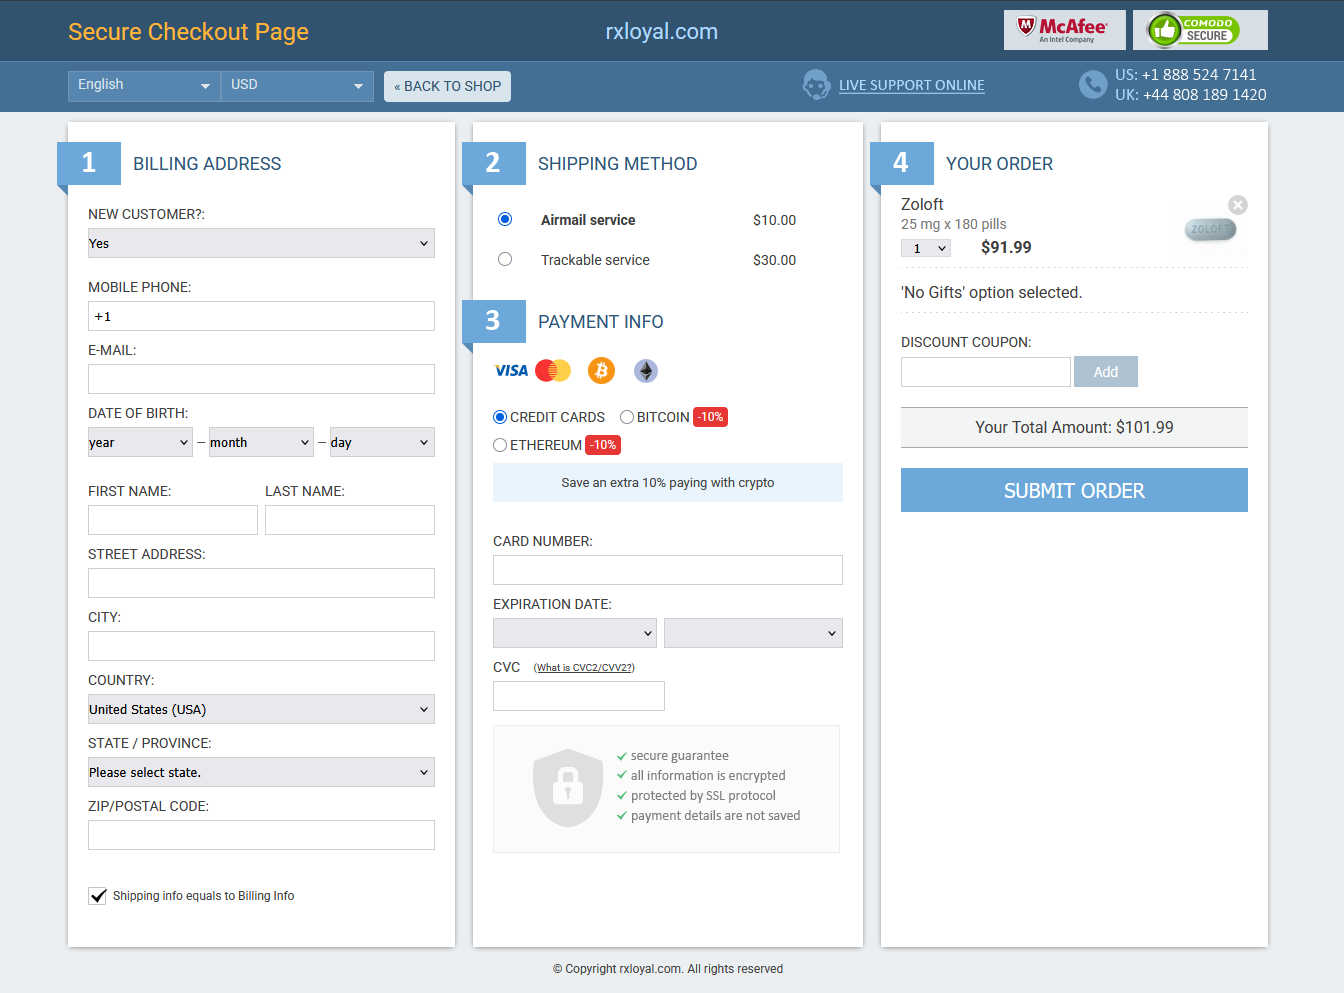The height and width of the screenshot is (993, 1344).
Task: Focus the Street Address field
Action: (261, 583)
